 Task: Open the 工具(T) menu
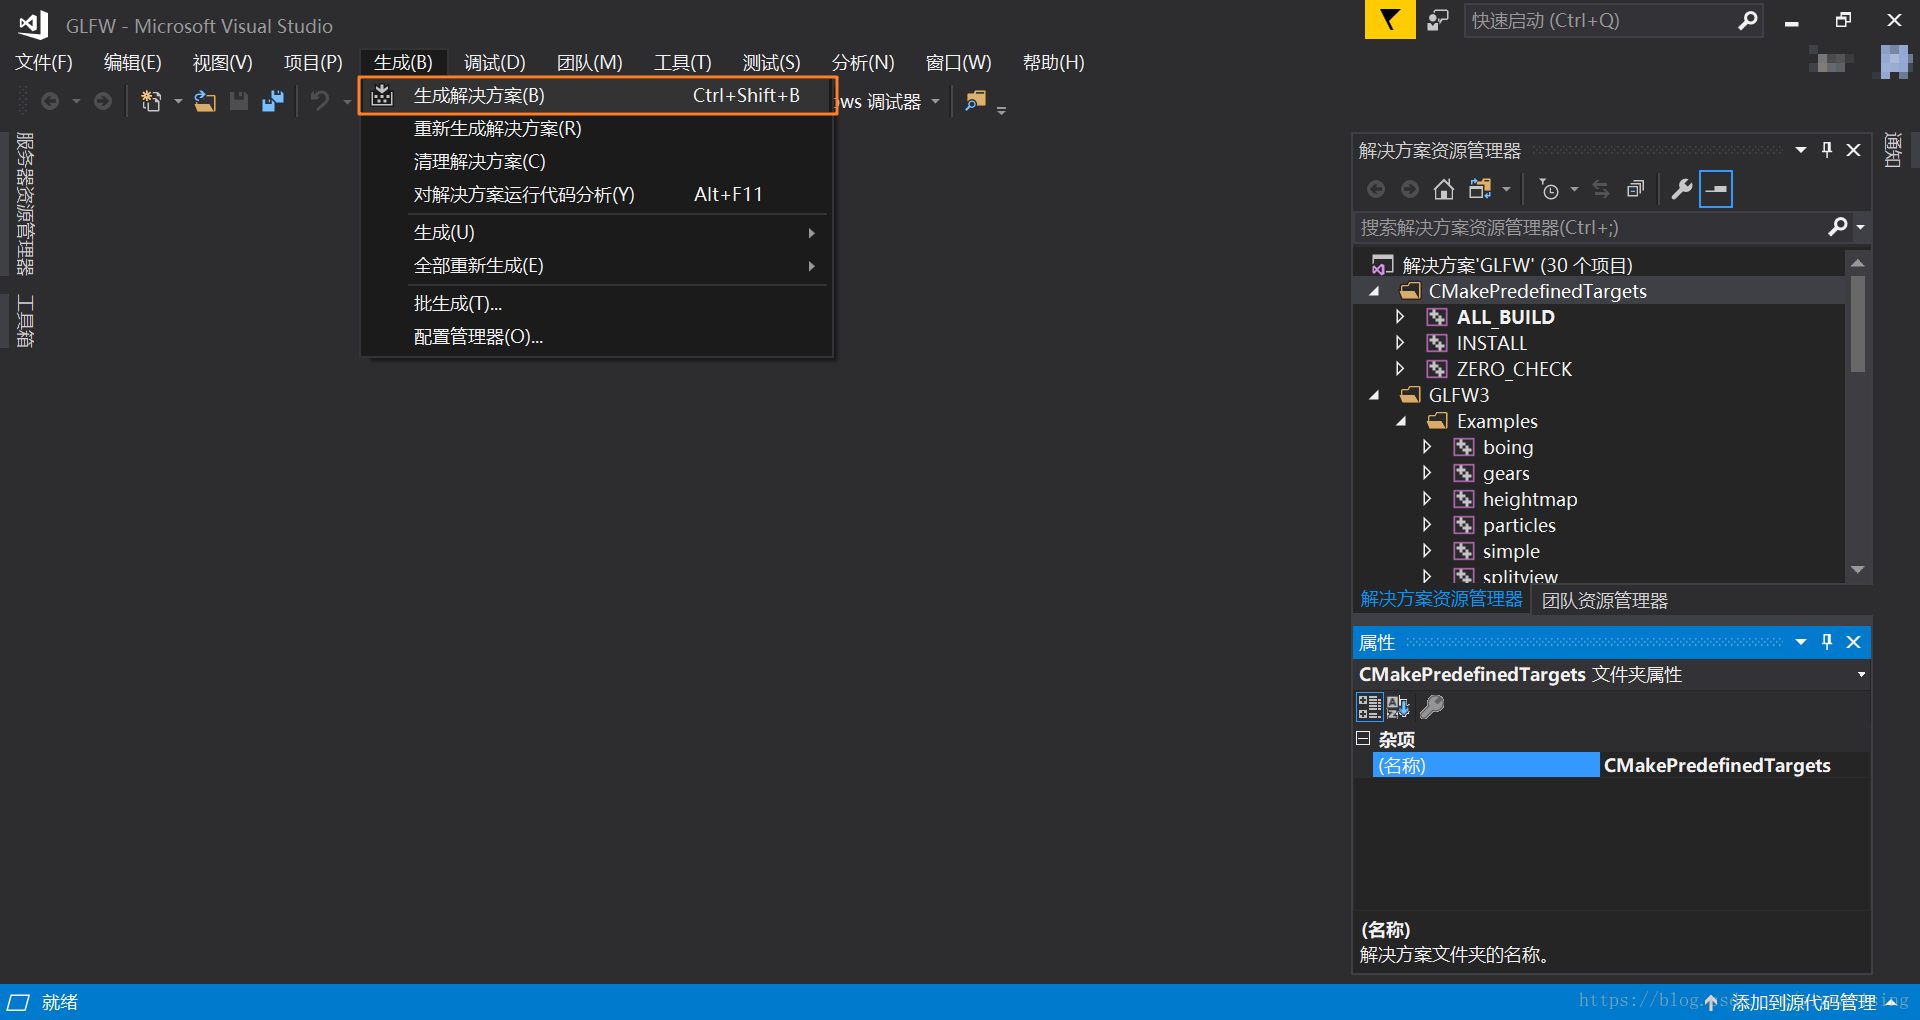coord(683,63)
